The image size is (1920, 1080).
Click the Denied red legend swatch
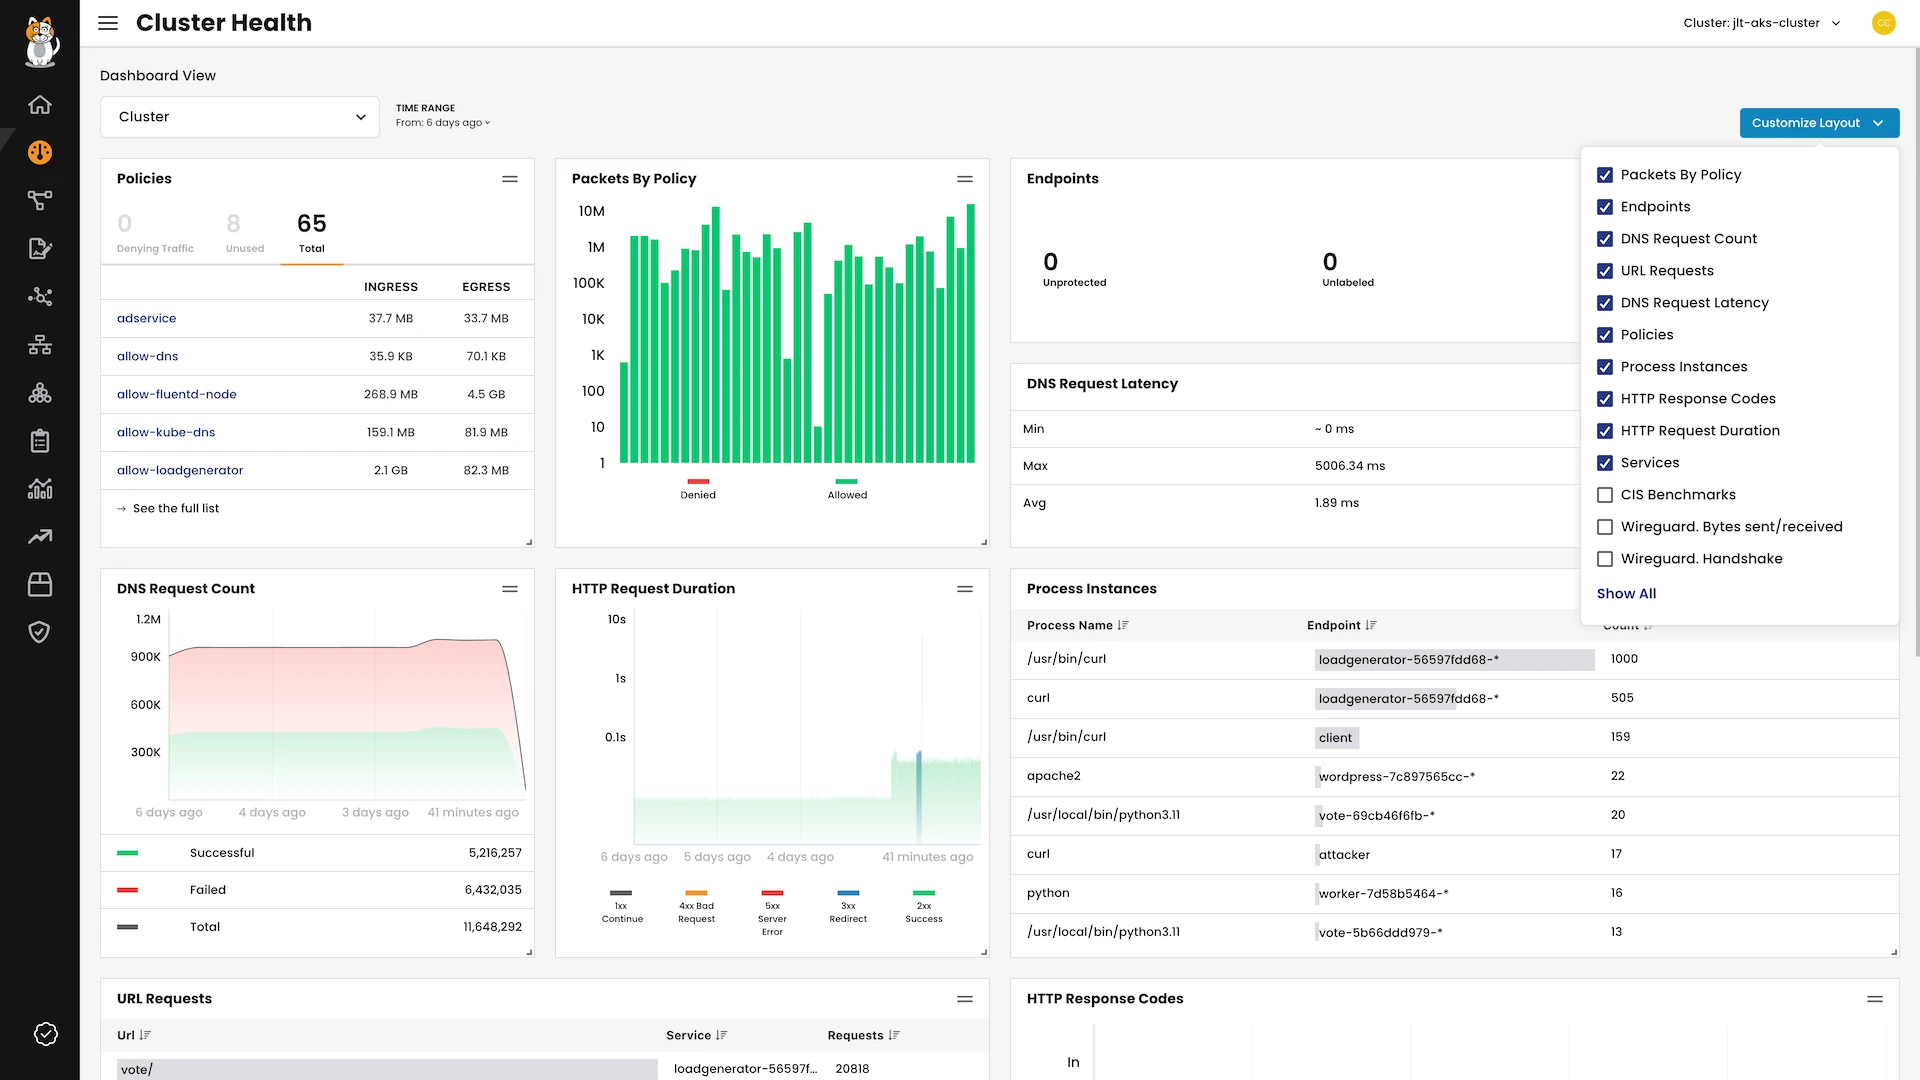pyautogui.click(x=698, y=482)
